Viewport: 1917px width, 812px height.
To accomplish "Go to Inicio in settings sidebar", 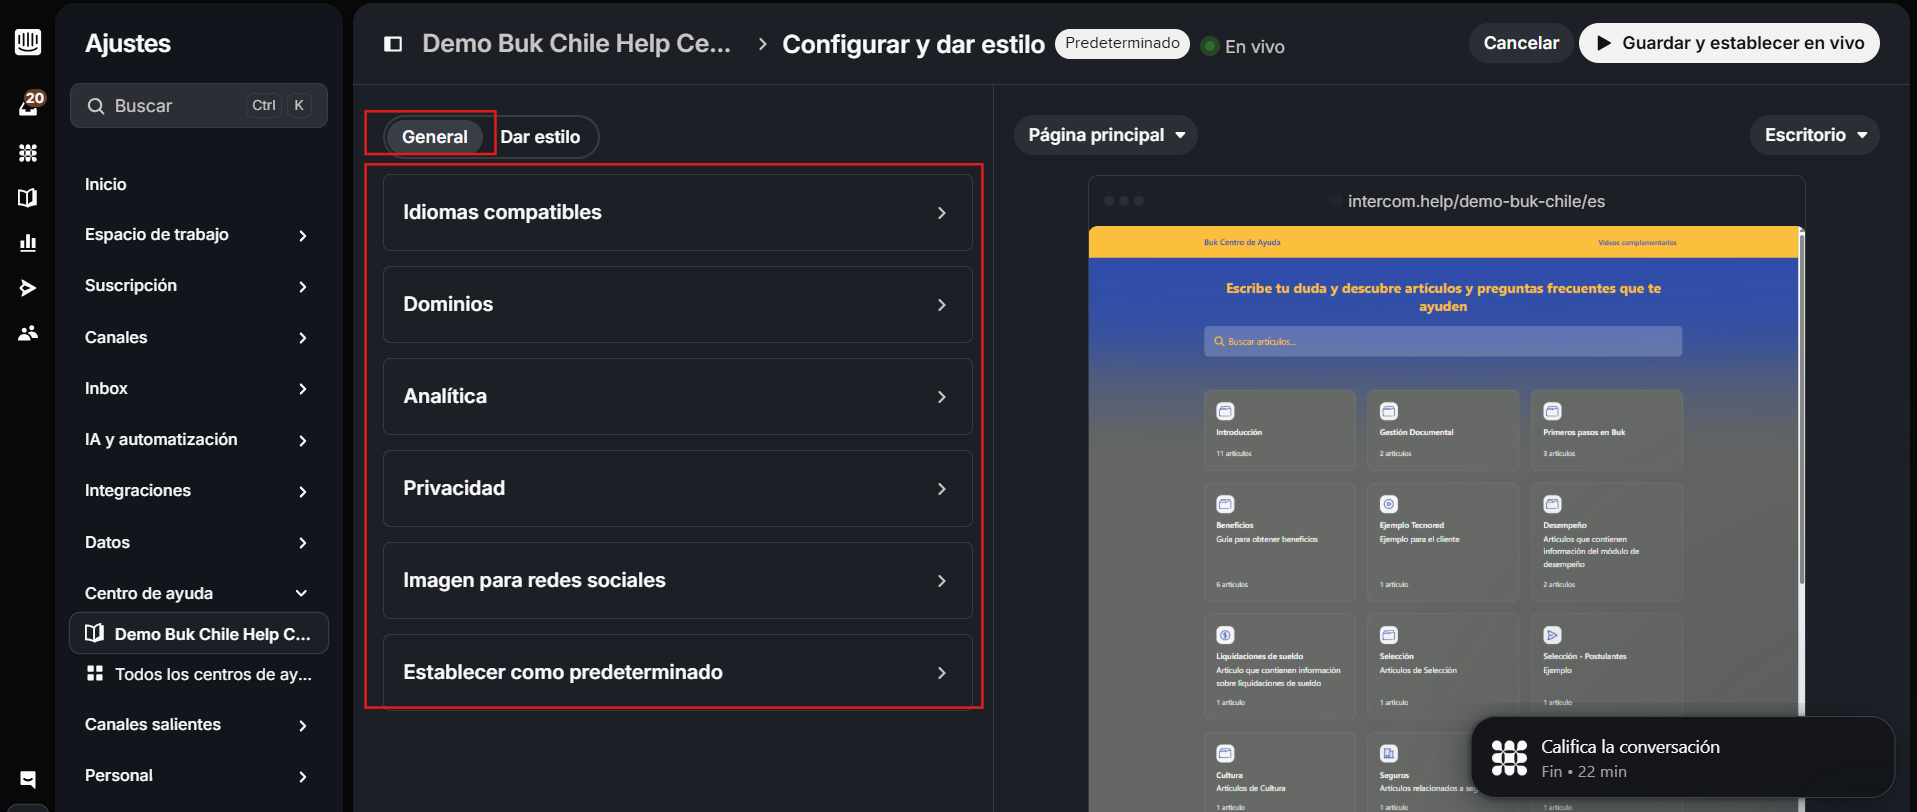I will 106,184.
